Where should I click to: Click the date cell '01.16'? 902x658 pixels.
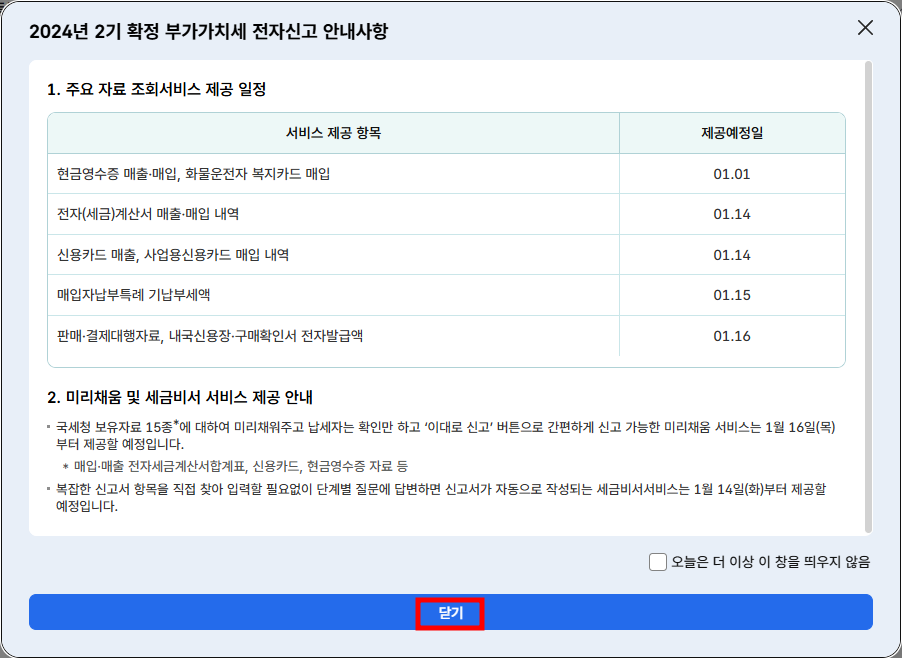(x=732, y=336)
